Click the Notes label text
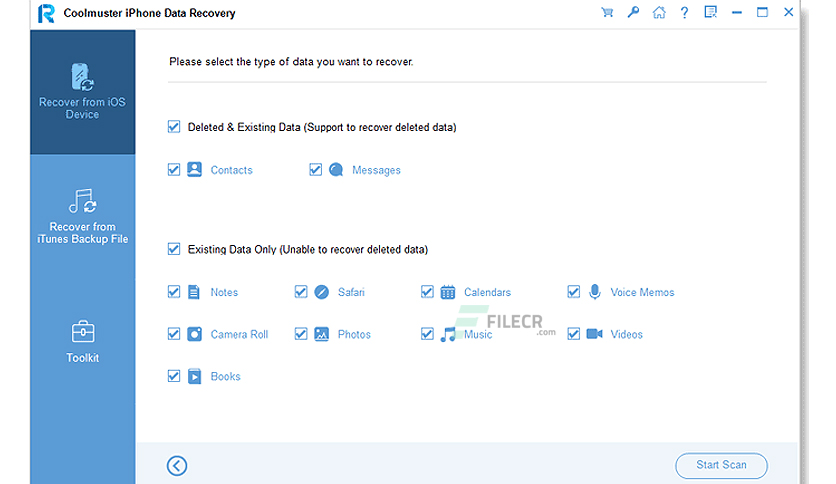 [224, 292]
